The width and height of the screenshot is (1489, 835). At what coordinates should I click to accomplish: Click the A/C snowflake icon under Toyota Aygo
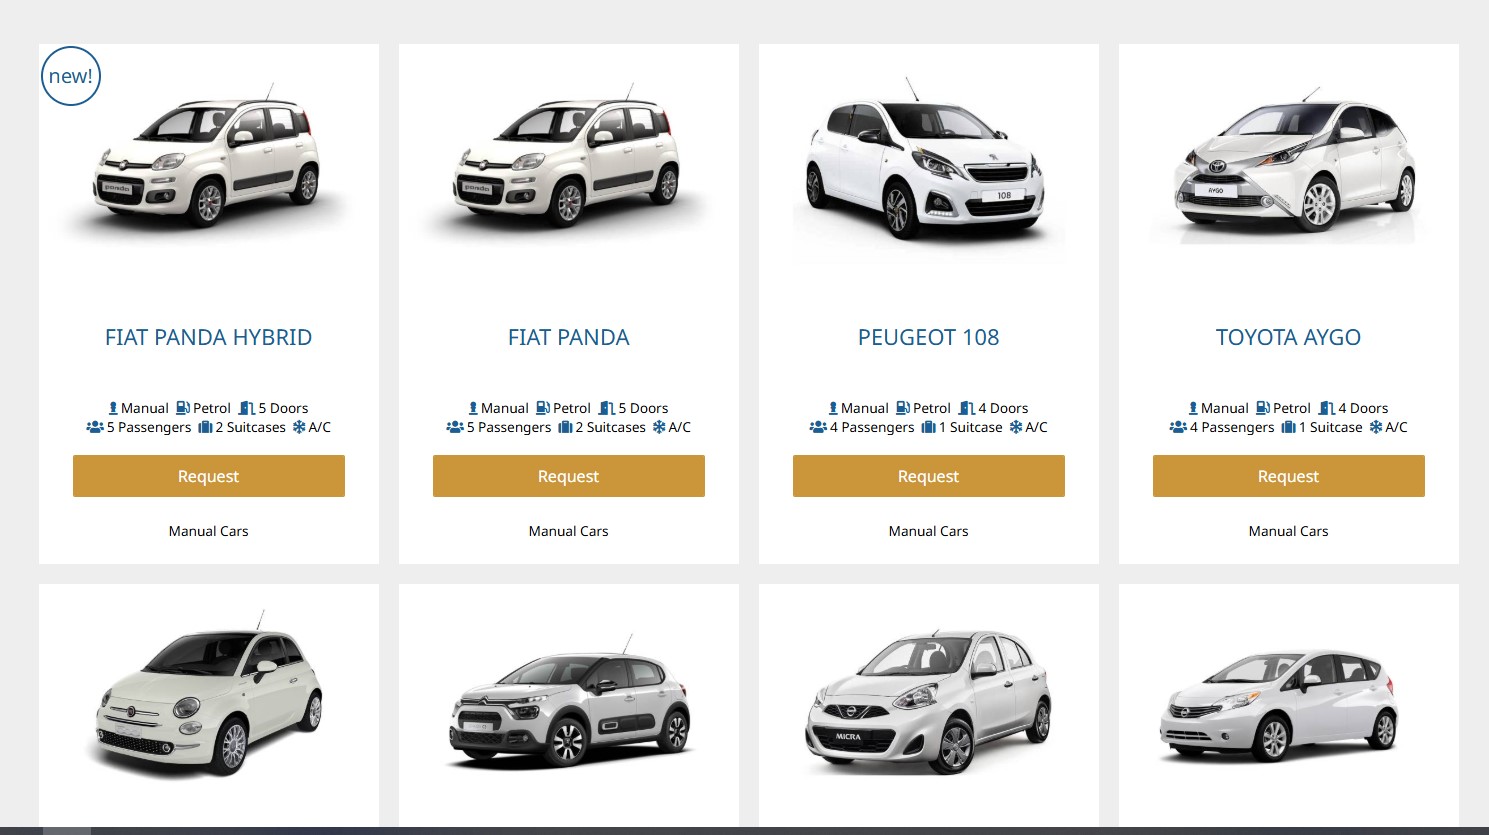click(1376, 427)
